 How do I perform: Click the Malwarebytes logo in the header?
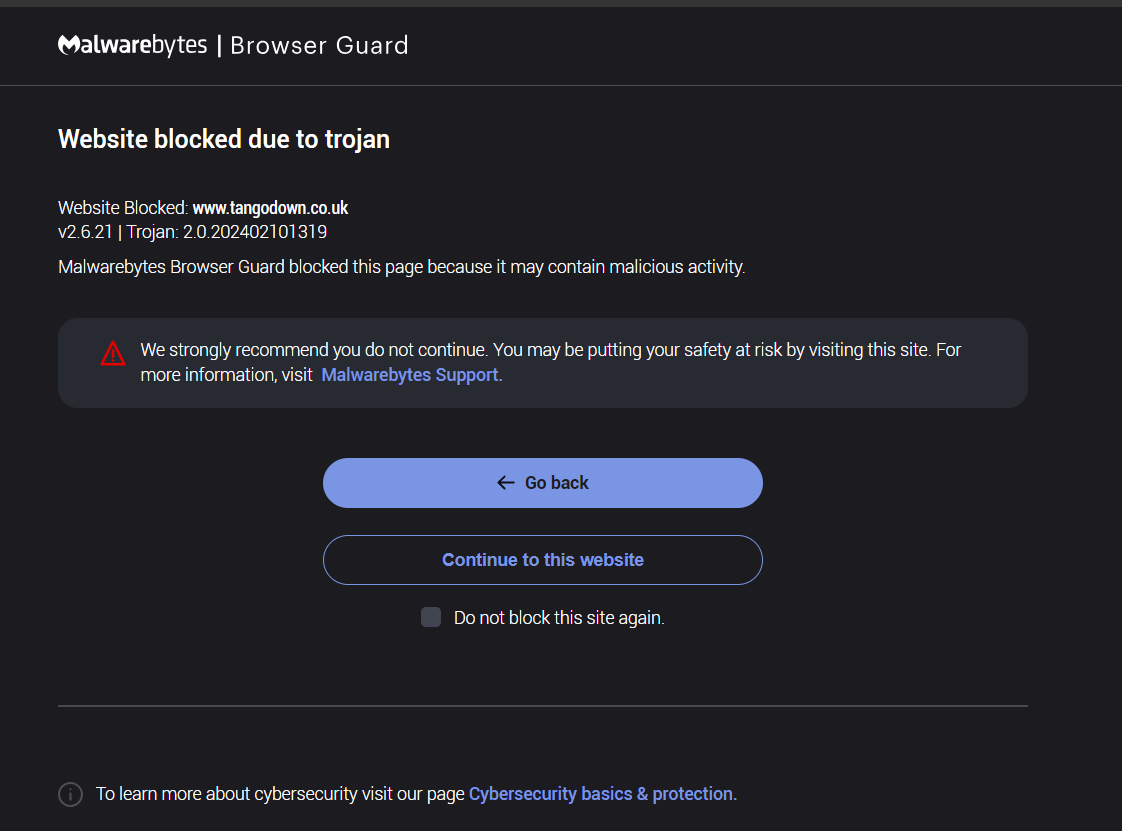(132, 45)
